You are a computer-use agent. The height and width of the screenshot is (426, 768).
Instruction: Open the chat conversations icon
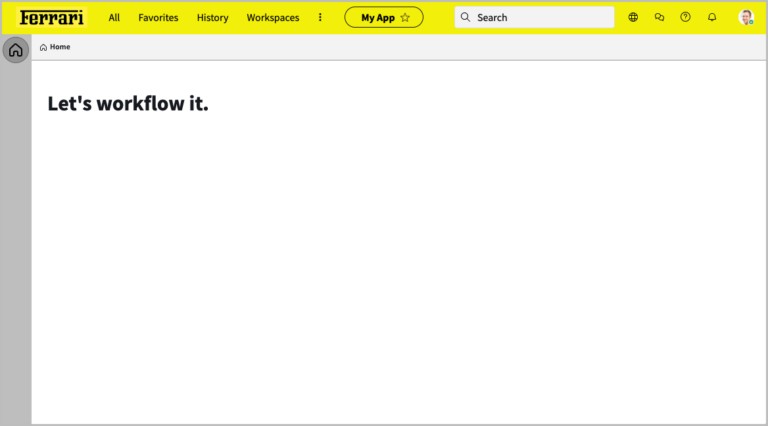(x=659, y=18)
